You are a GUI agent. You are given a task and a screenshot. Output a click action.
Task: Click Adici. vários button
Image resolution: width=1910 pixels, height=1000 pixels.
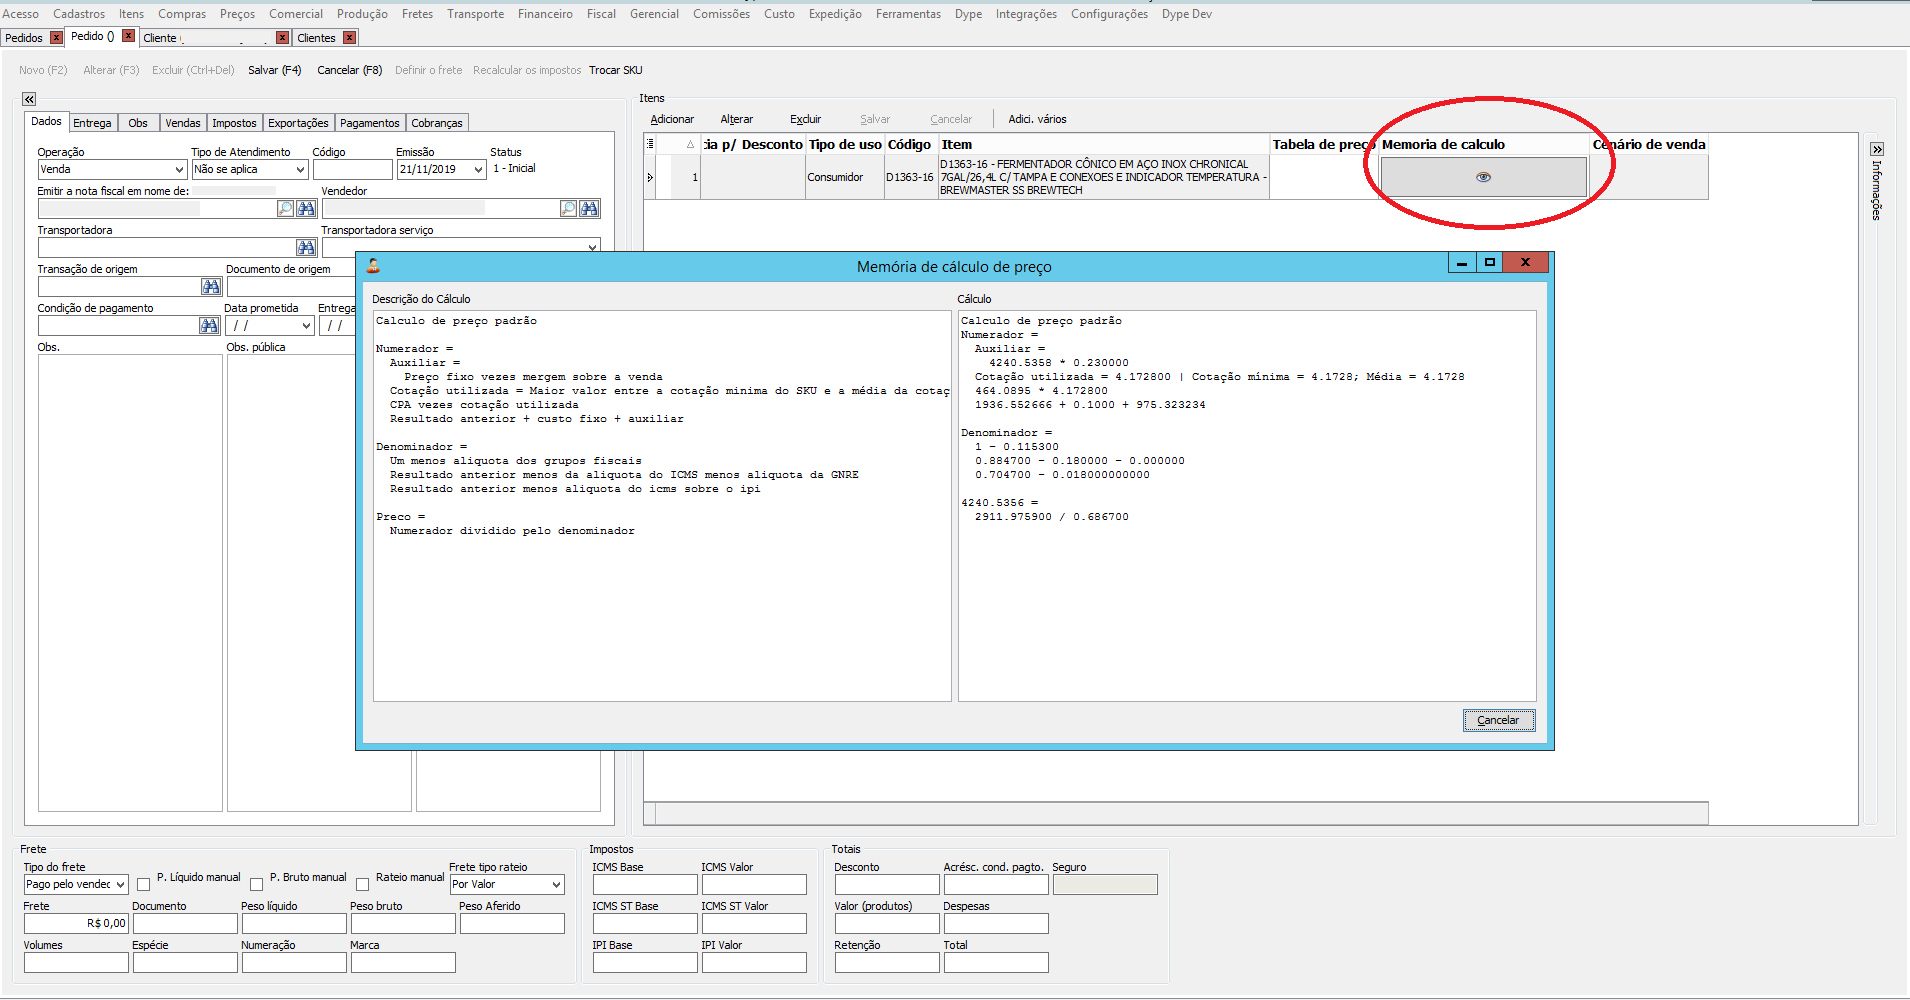[1037, 119]
